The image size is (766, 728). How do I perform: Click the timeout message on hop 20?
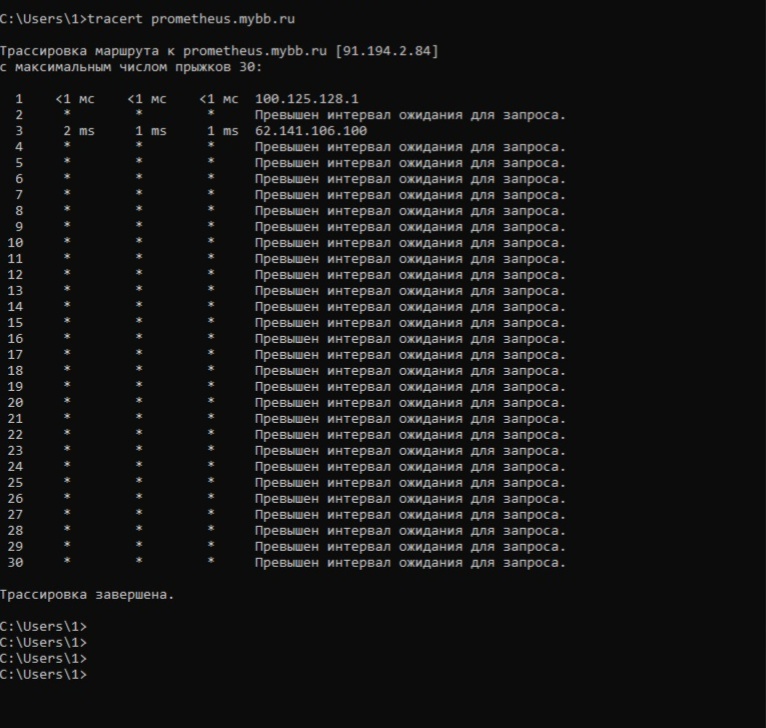pos(410,403)
